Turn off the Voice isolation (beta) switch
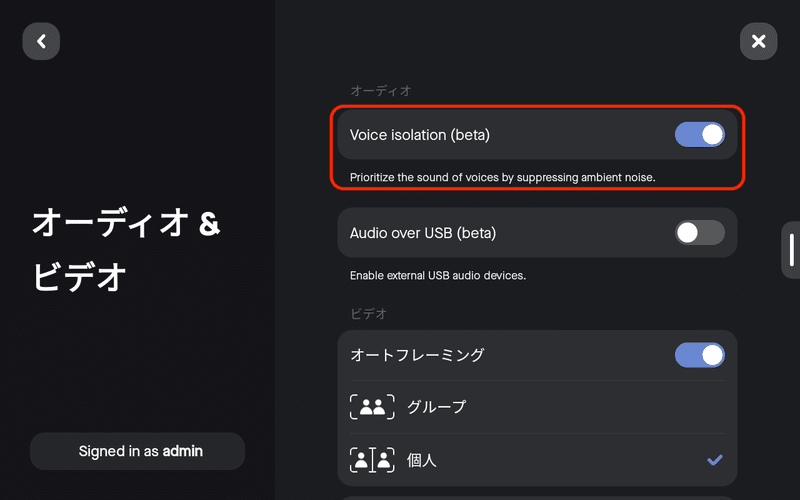The width and height of the screenshot is (800, 500). coord(699,135)
